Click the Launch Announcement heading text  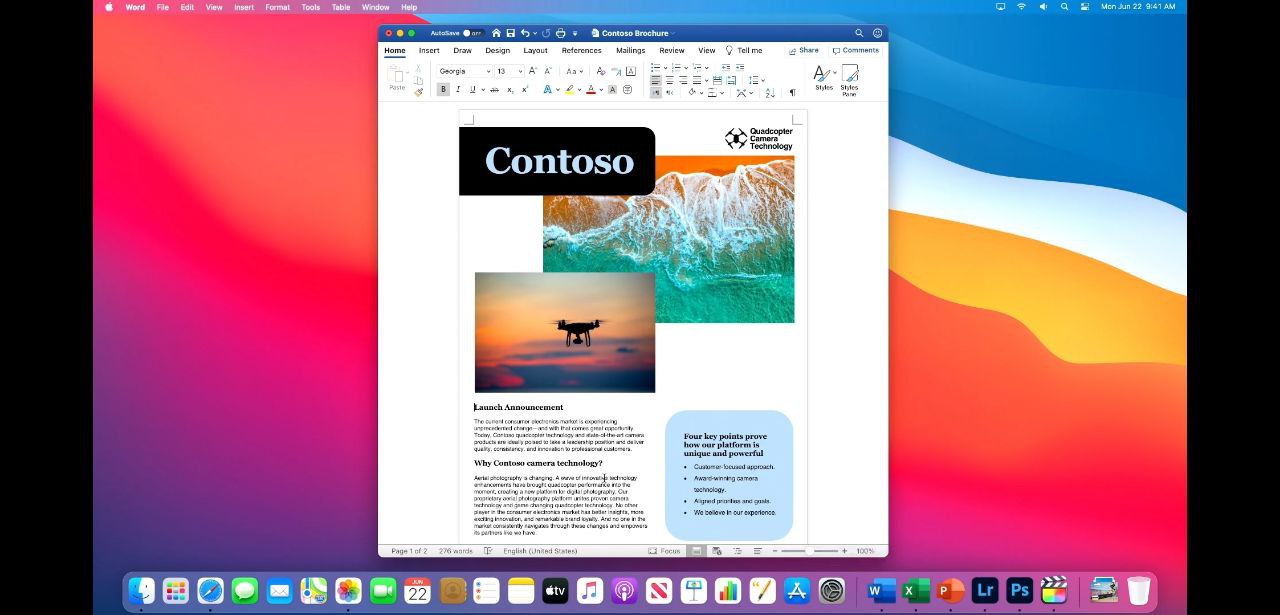(x=518, y=407)
